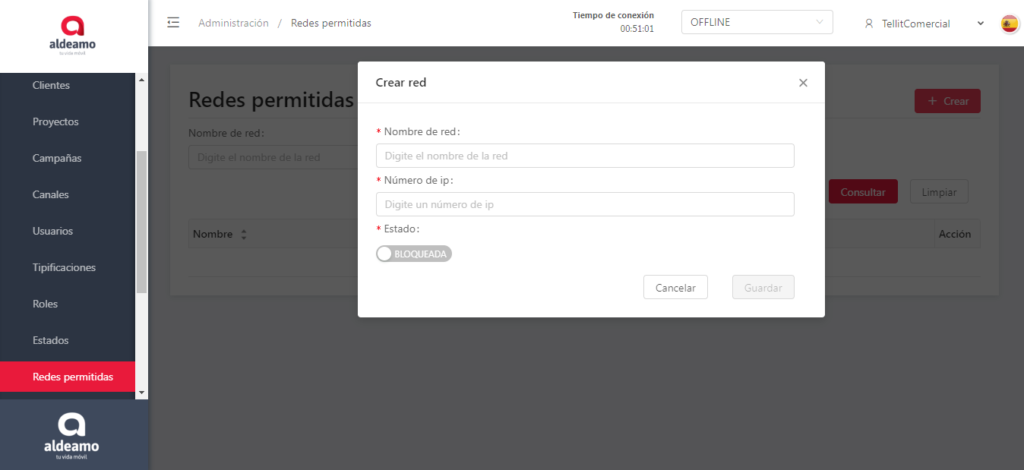
Task: Click the Aldeamo logo at top left
Action: point(73,35)
